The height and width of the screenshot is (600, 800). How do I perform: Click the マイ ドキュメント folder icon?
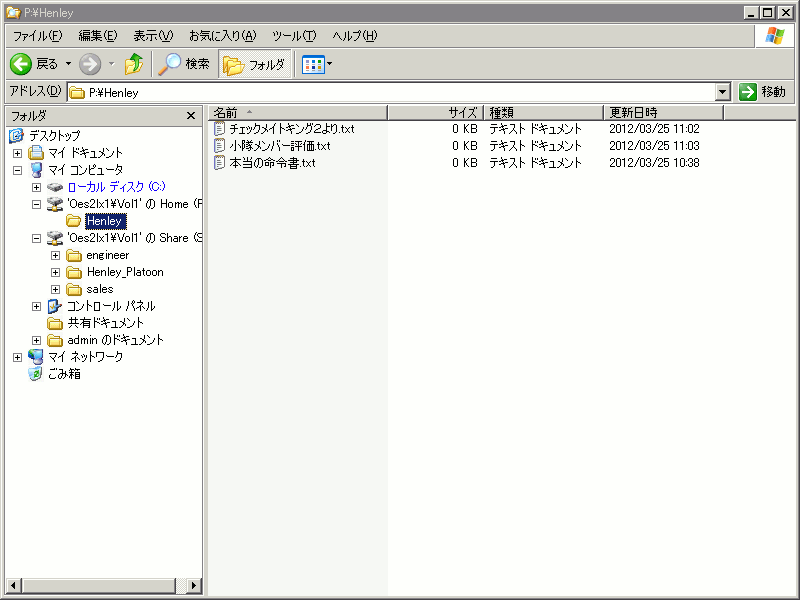tap(36, 153)
